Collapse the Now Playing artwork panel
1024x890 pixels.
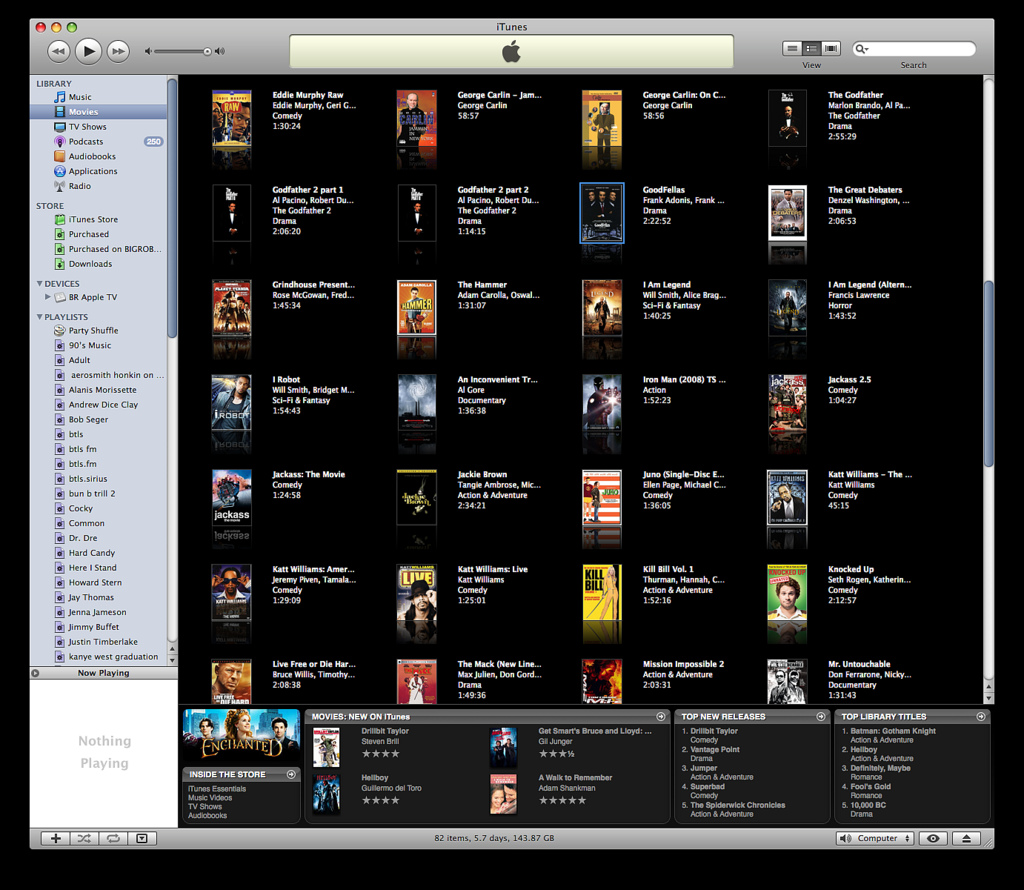(36, 673)
